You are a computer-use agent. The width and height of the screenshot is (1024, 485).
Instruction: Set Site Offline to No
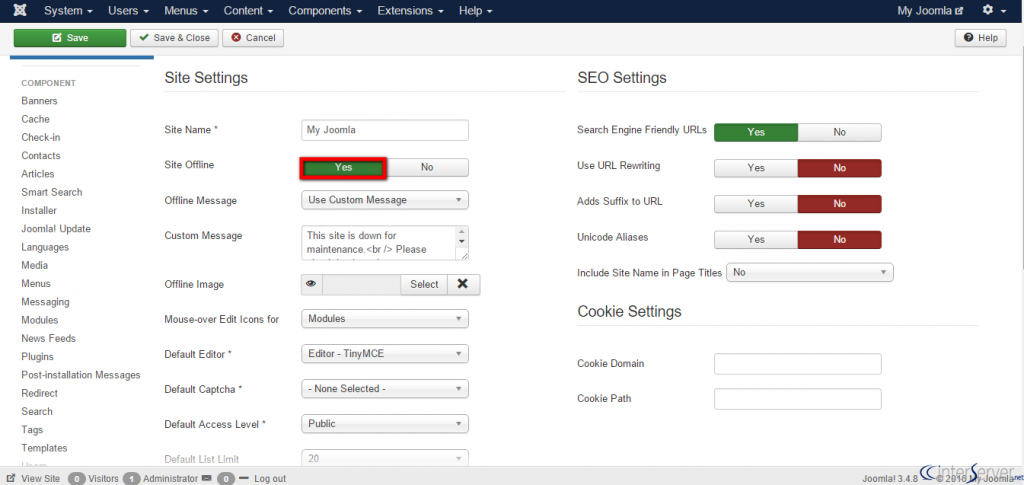tap(427, 167)
